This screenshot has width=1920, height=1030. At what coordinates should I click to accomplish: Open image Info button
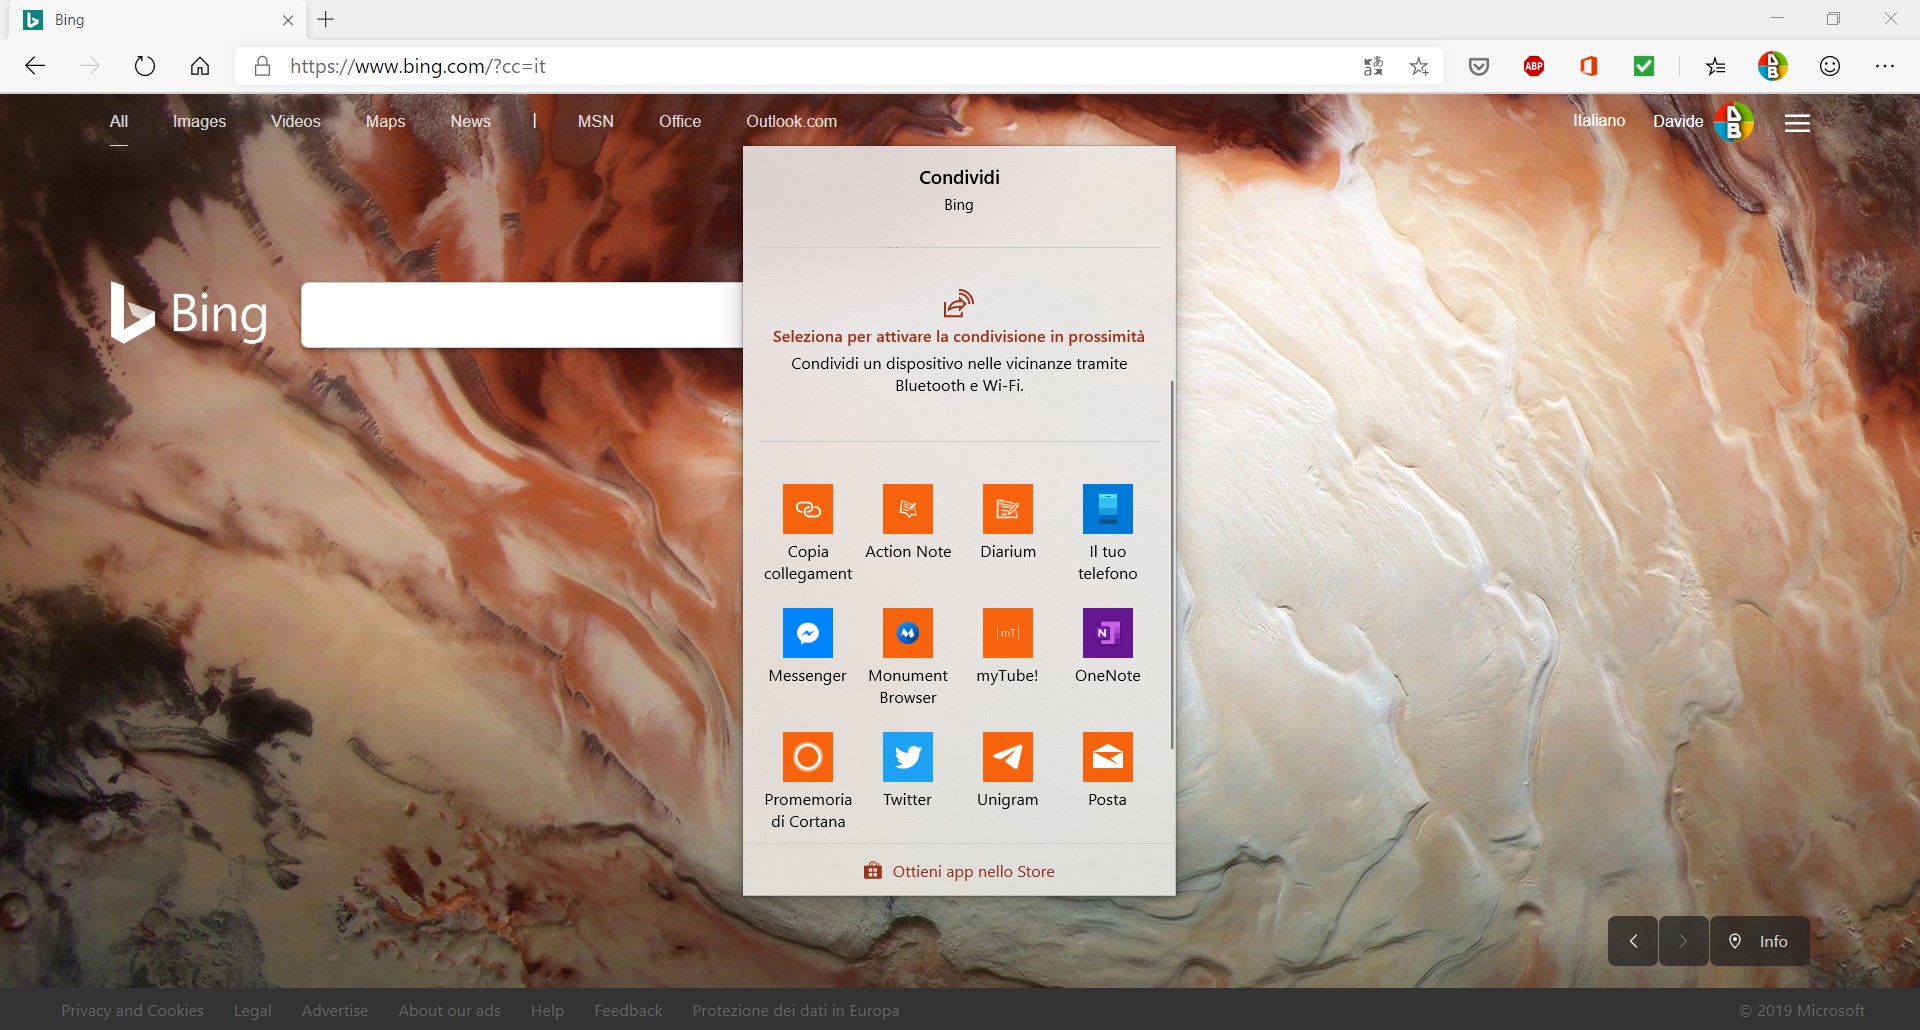click(1760, 941)
